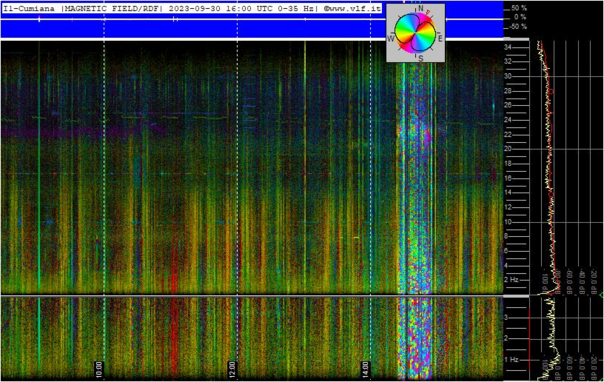This screenshot has height=382, width=604.
Task: Click the S label on the compass
Action: (x=421, y=59)
